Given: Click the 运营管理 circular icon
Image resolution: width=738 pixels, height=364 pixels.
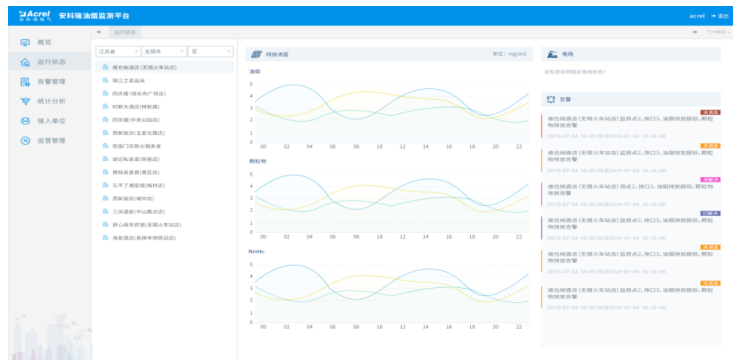Looking at the screenshot, I should (x=25, y=140).
